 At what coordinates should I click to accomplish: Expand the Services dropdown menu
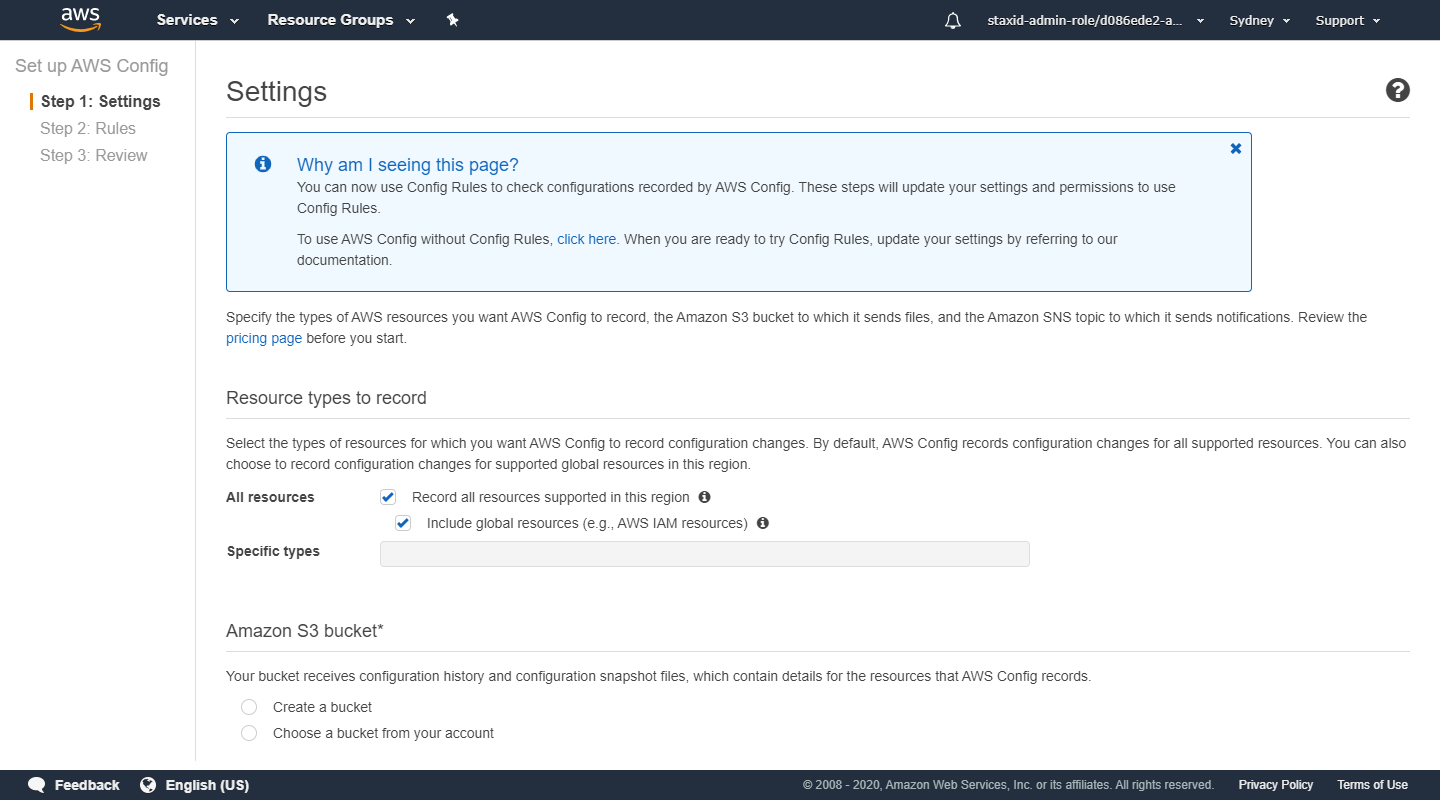pyautogui.click(x=198, y=20)
